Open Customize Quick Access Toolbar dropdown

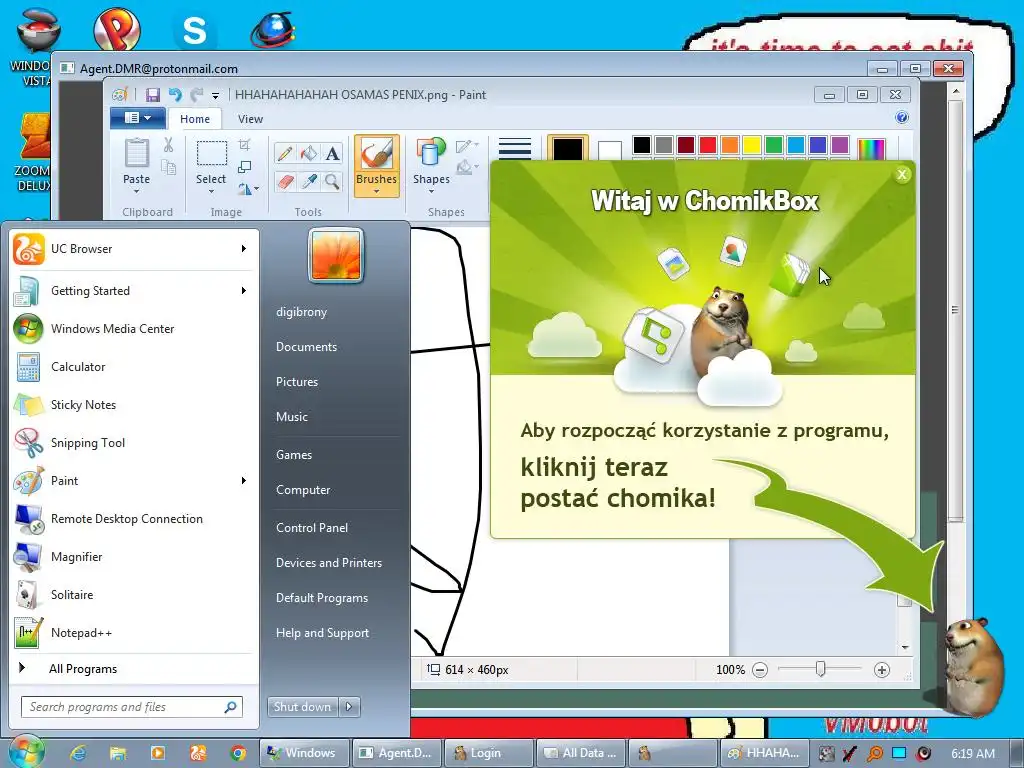coord(216,96)
